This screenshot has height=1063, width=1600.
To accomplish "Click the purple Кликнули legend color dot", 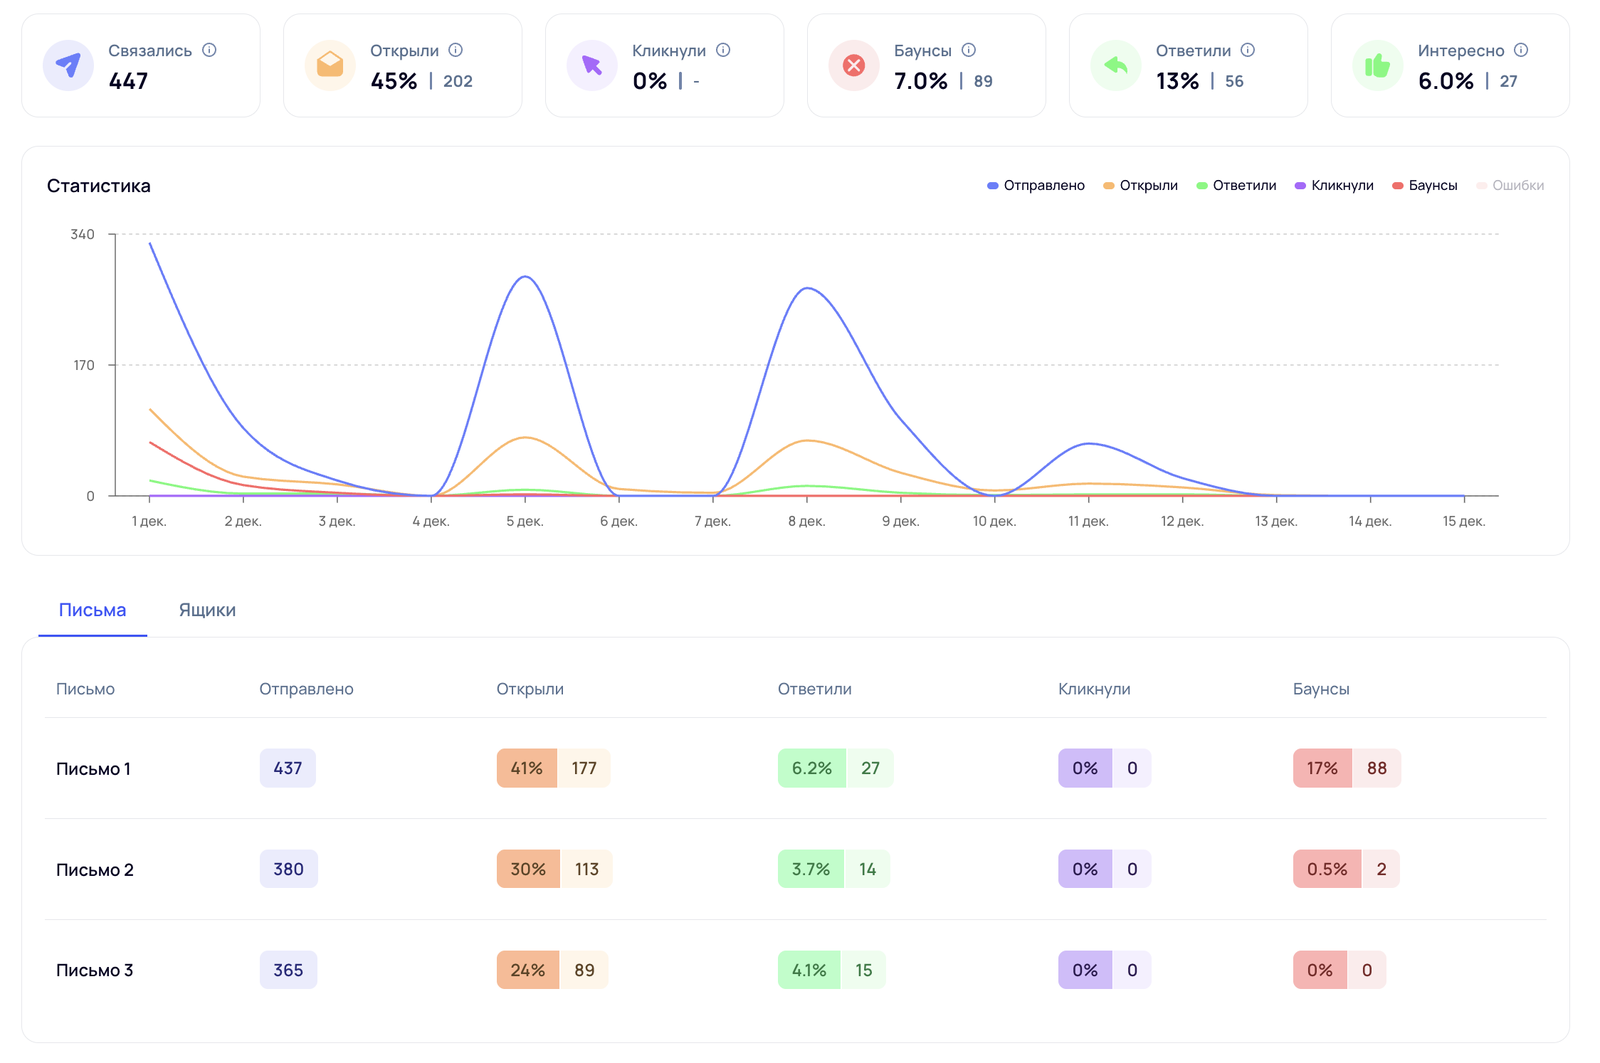I will pyautogui.click(x=1300, y=186).
